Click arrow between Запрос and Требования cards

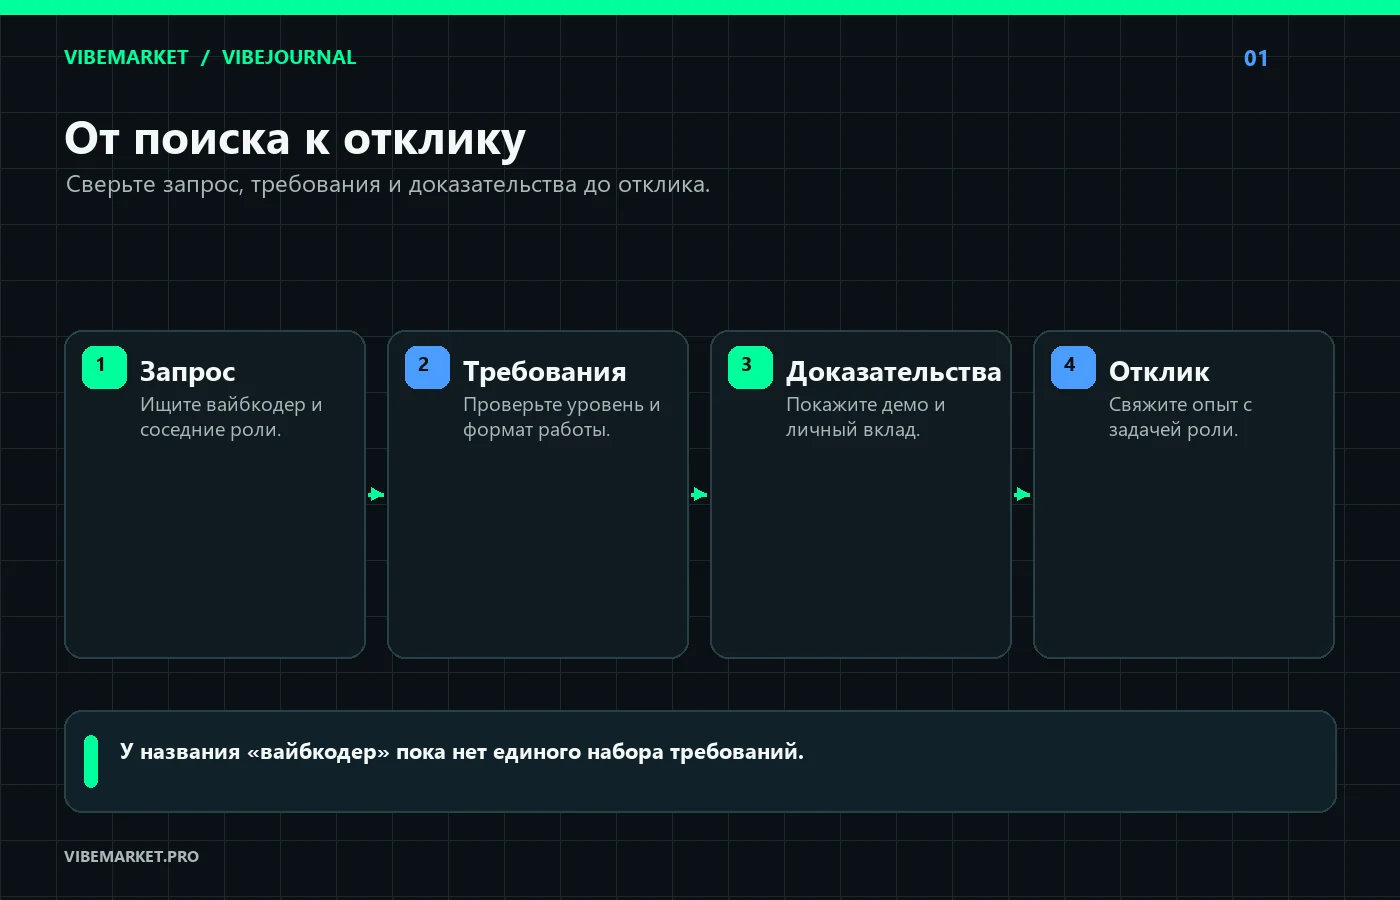point(376,494)
